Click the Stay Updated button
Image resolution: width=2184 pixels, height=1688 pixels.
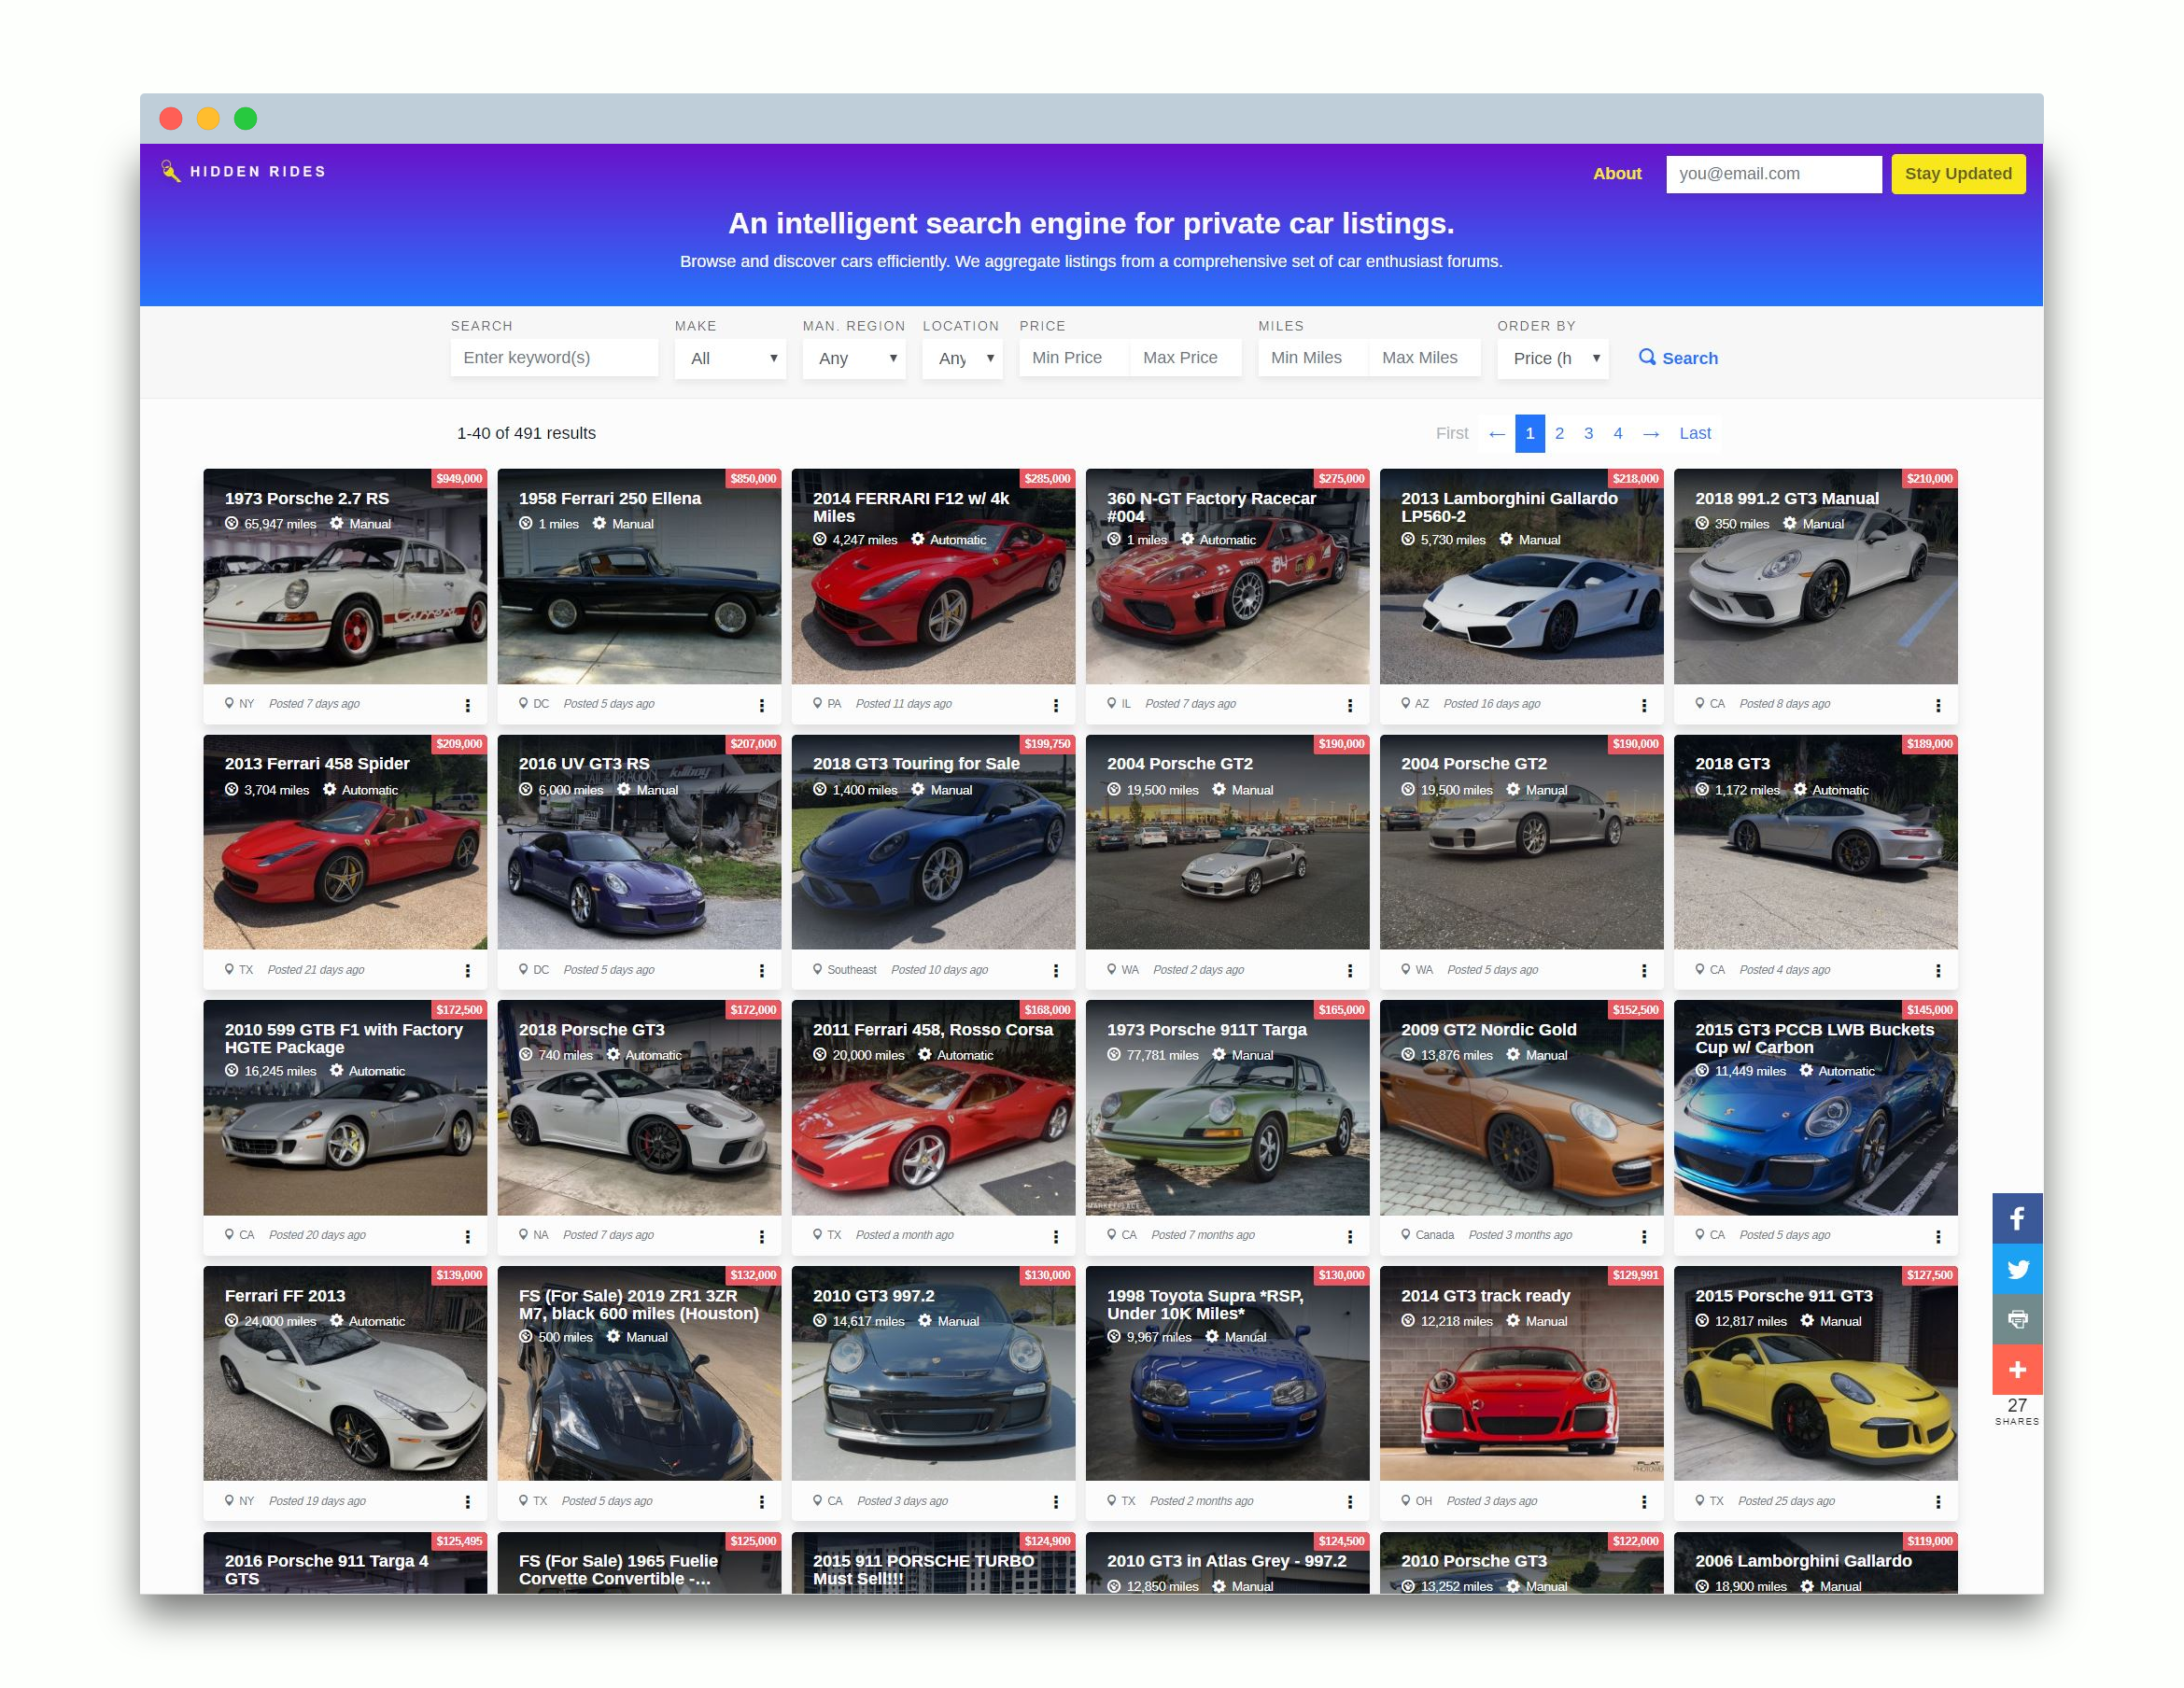(x=1957, y=173)
